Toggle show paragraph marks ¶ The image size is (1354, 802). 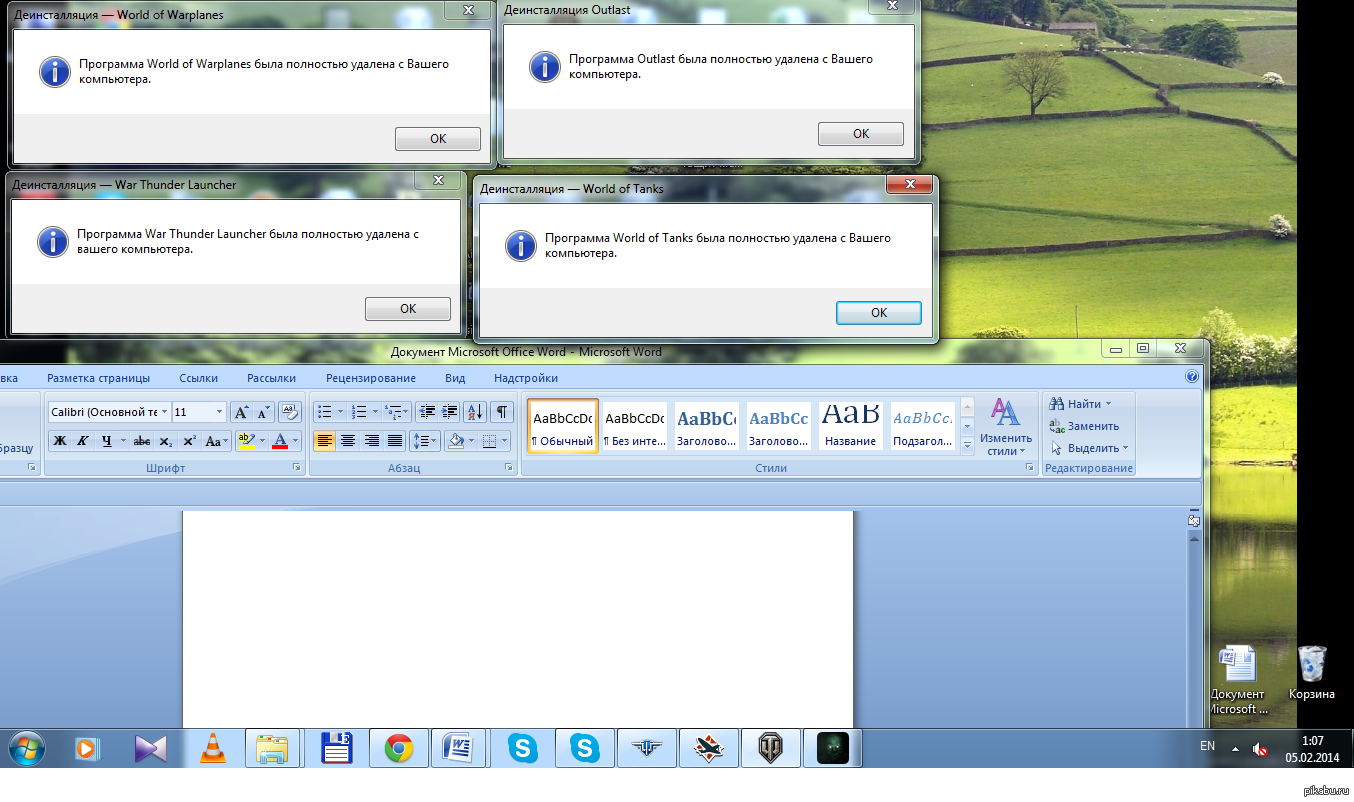[x=502, y=412]
